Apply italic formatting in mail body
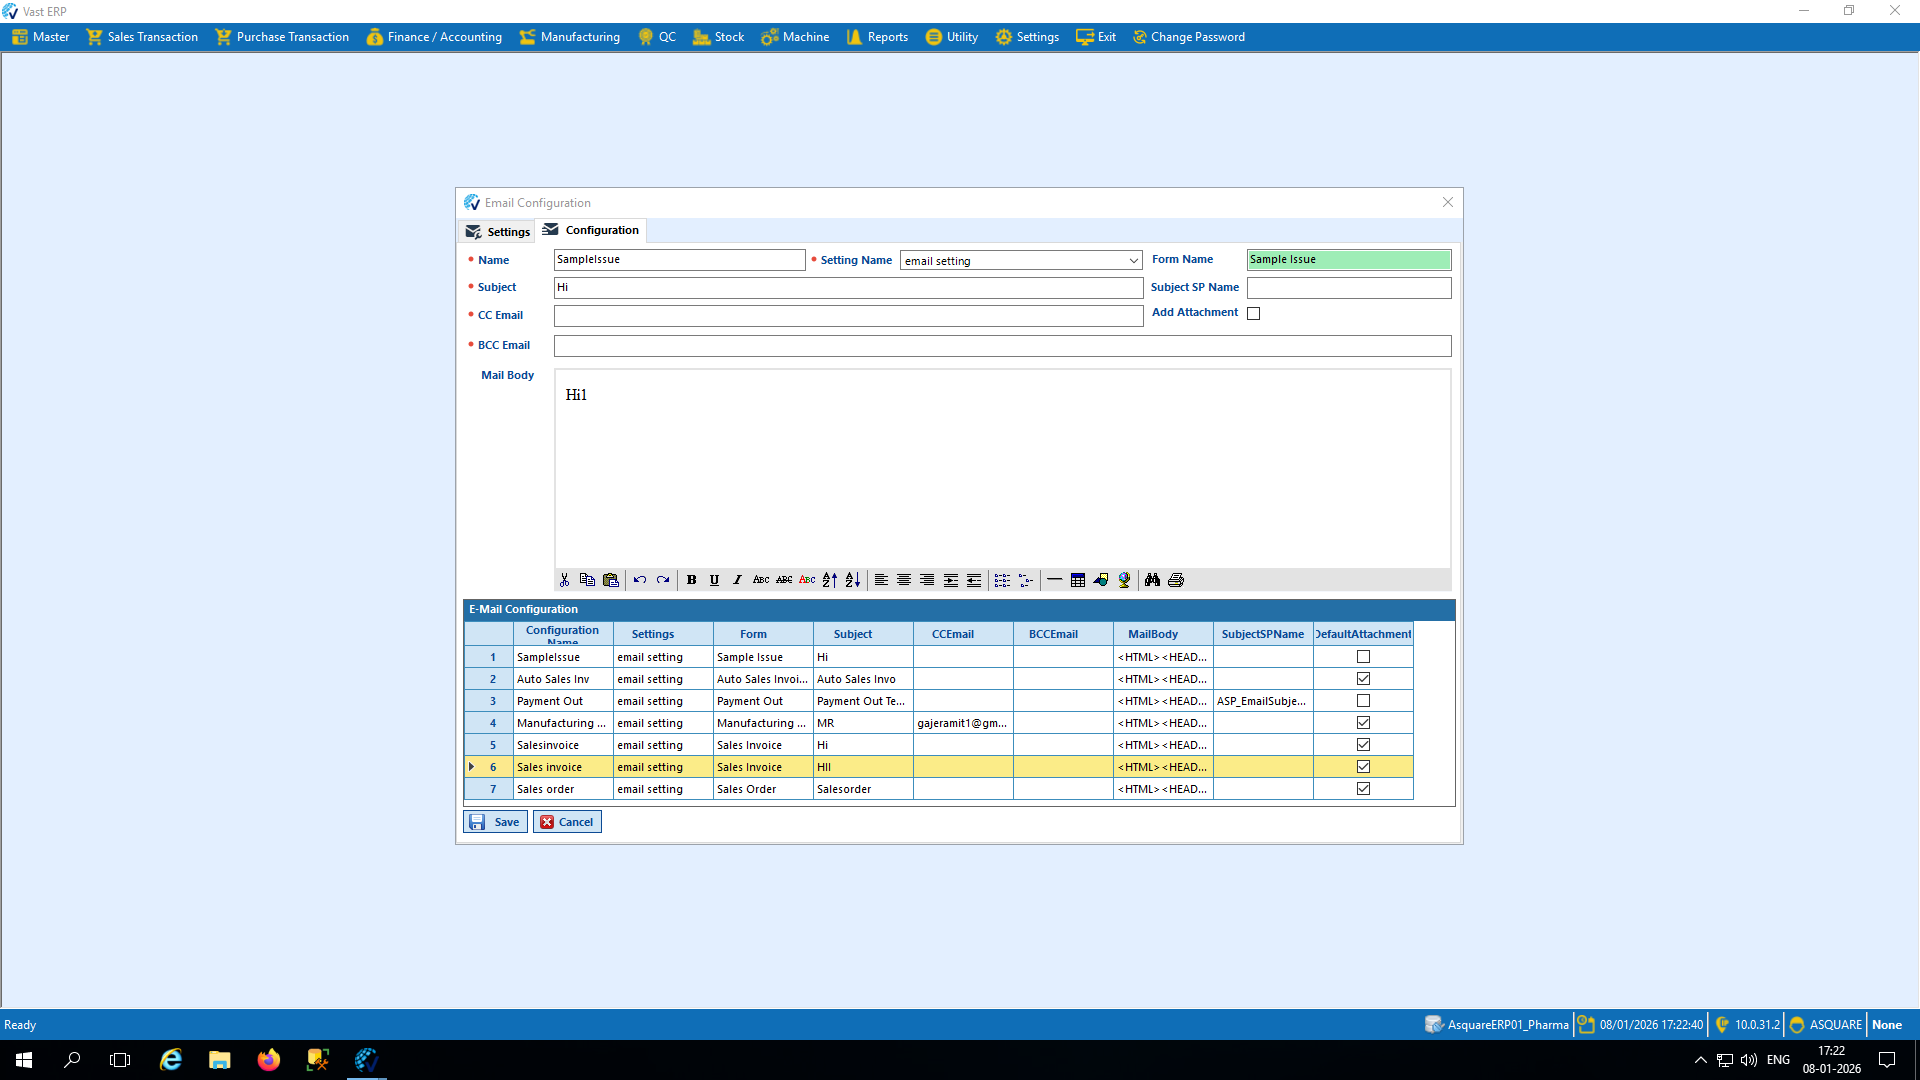This screenshot has width=1920, height=1080. point(737,580)
